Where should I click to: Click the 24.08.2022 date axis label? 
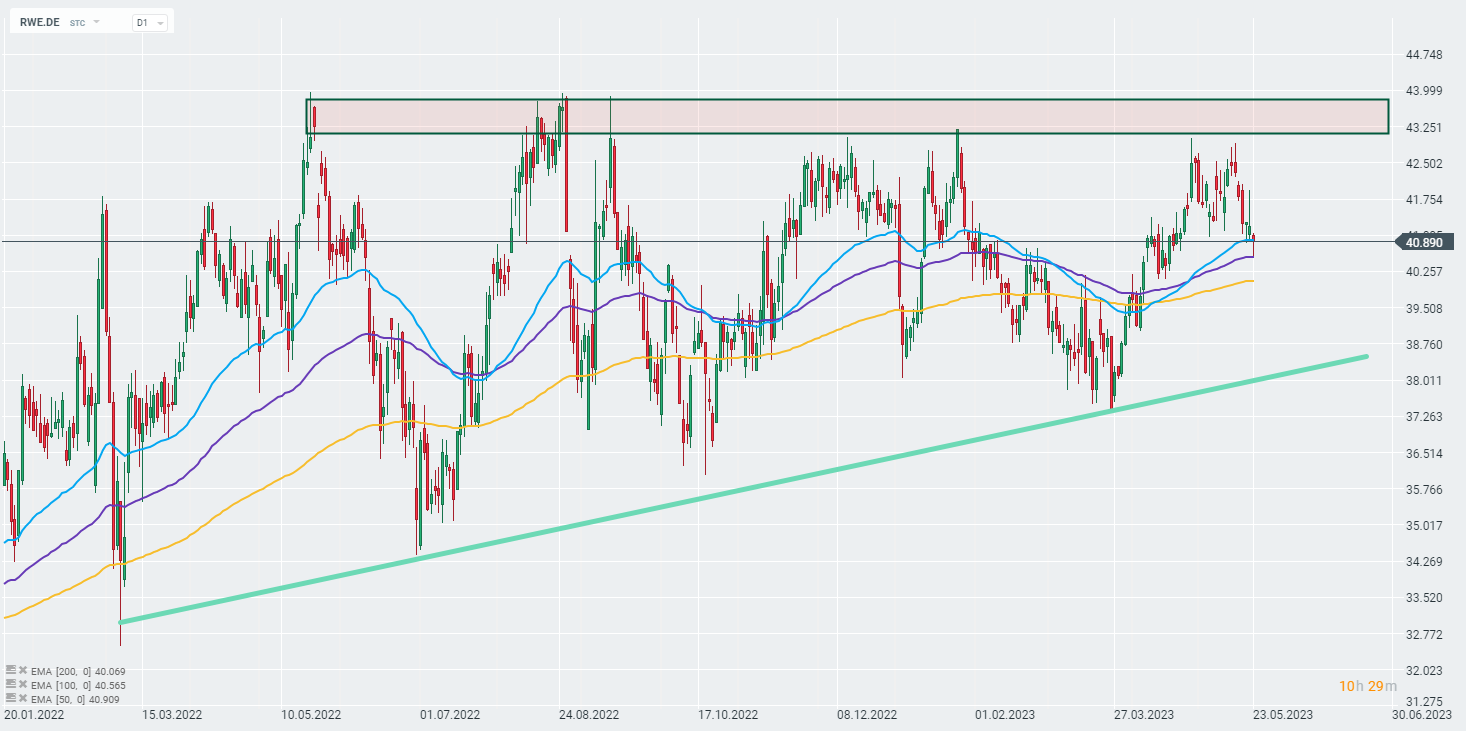pos(591,715)
